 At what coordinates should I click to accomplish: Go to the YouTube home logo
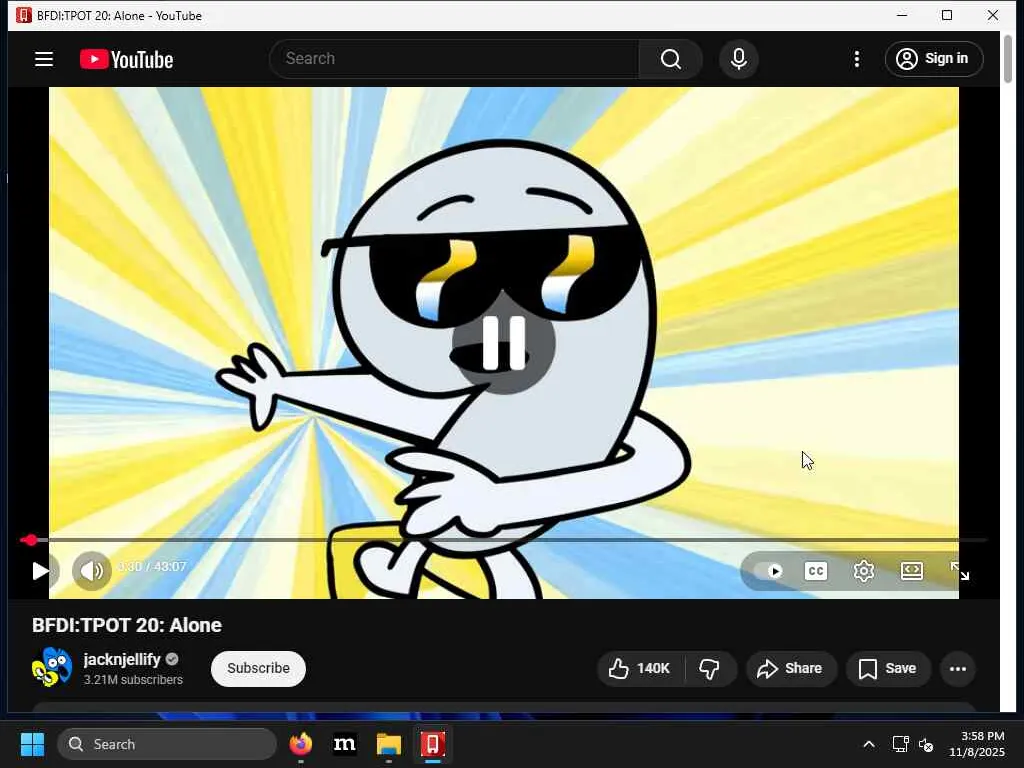(127, 59)
